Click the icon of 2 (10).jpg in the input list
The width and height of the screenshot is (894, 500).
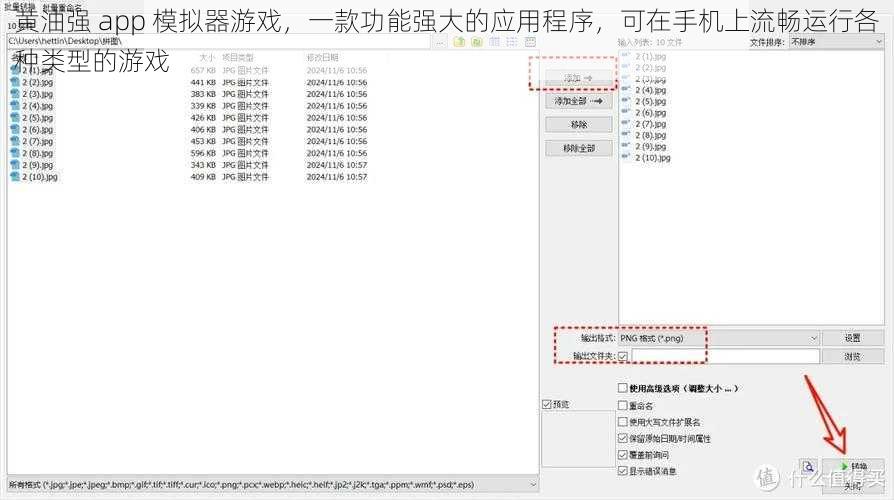(625, 157)
